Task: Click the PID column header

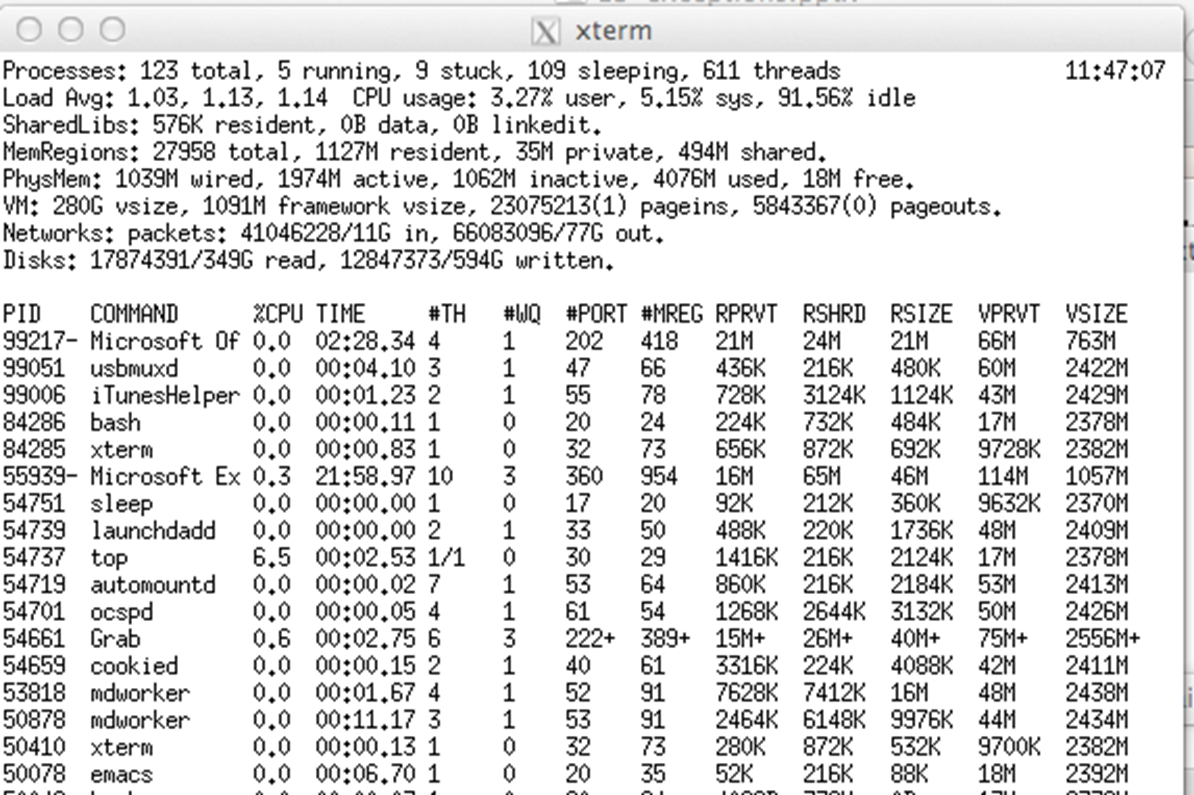Action: (x=22, y=314)
